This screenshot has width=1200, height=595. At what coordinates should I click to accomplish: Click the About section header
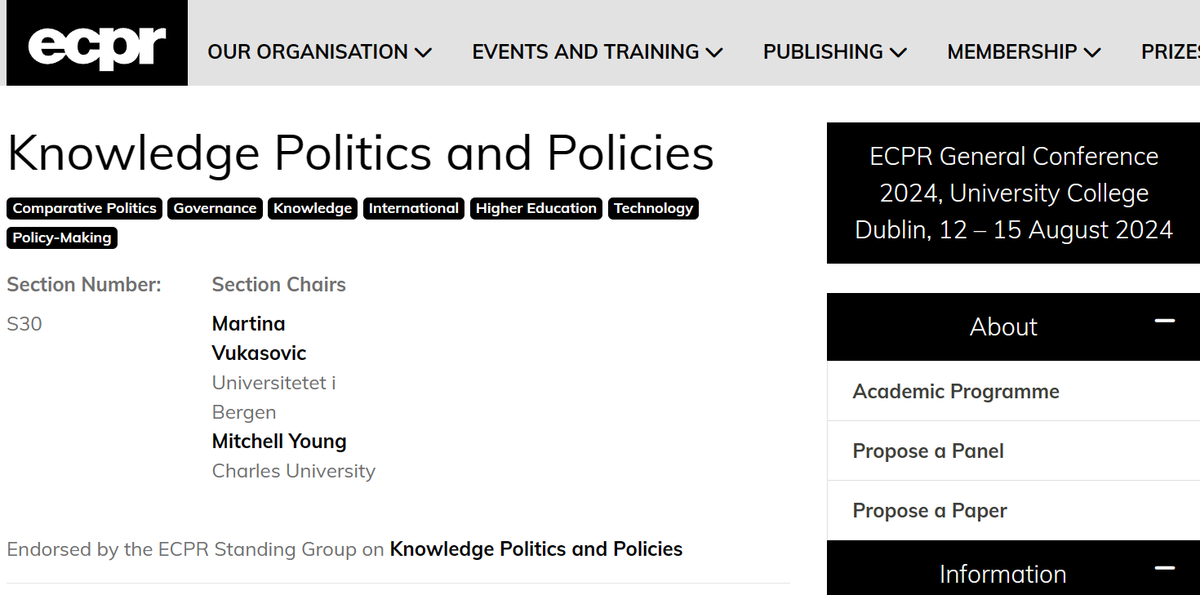1013,327
